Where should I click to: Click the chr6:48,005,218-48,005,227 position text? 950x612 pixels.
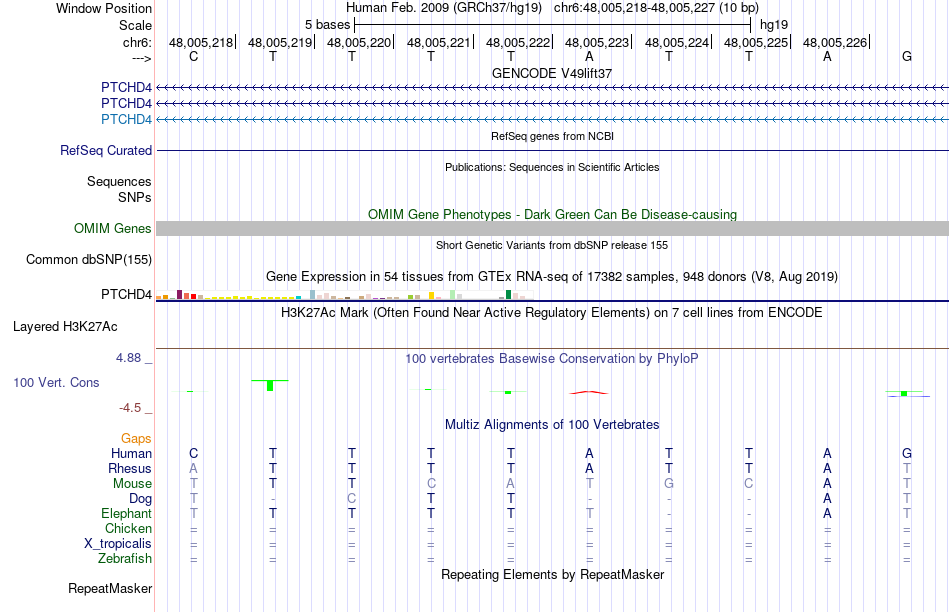point(656,8)
